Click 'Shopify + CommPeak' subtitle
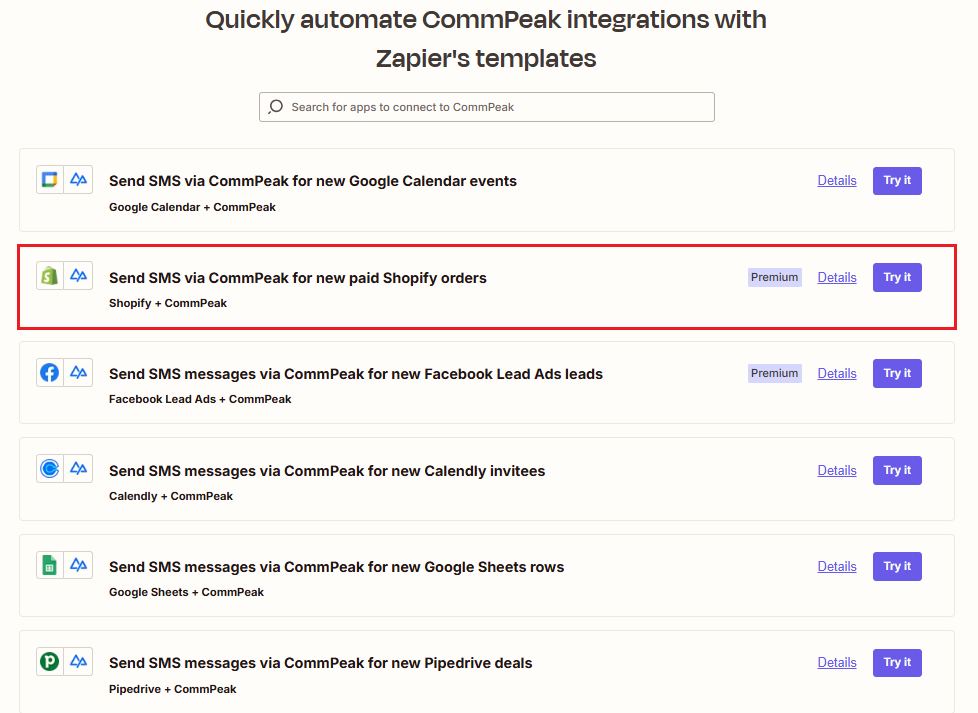Viewport: 978px width, 713px height. point(168,303)
